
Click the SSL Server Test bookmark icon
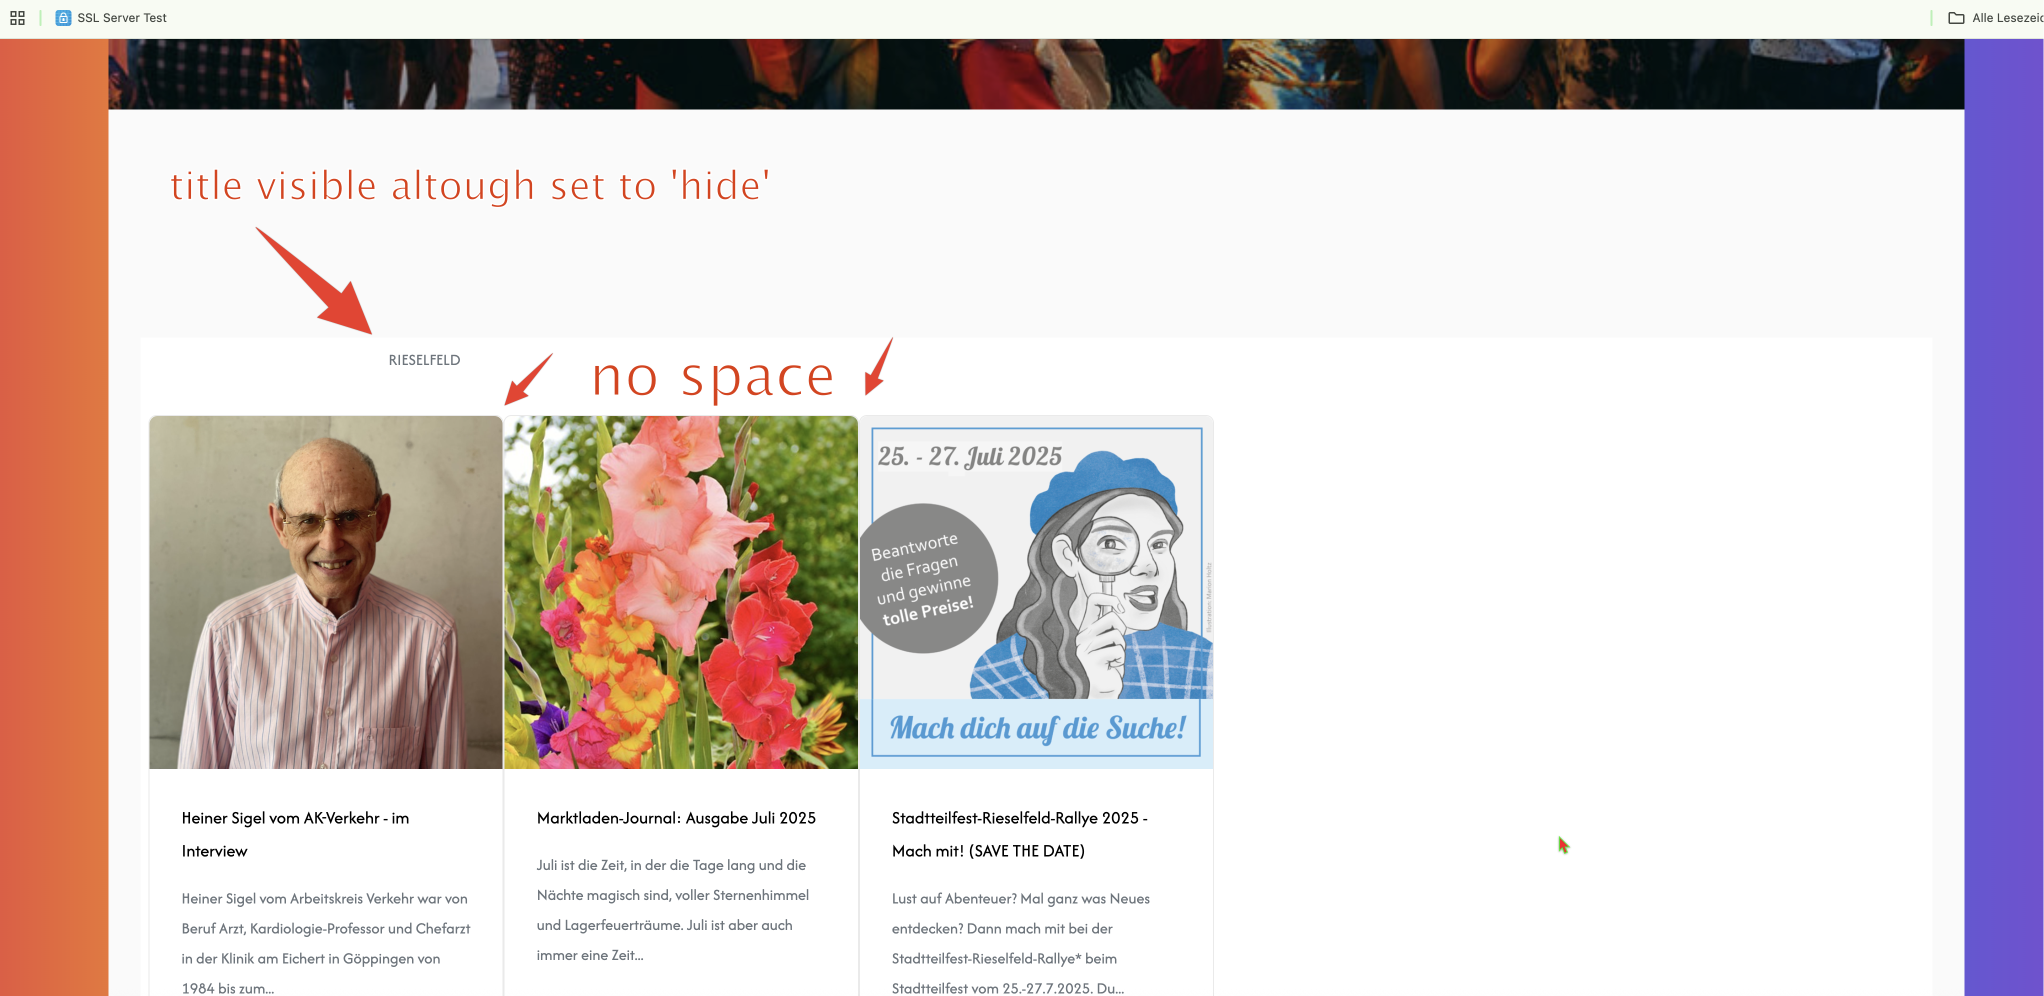coord(63,18)
